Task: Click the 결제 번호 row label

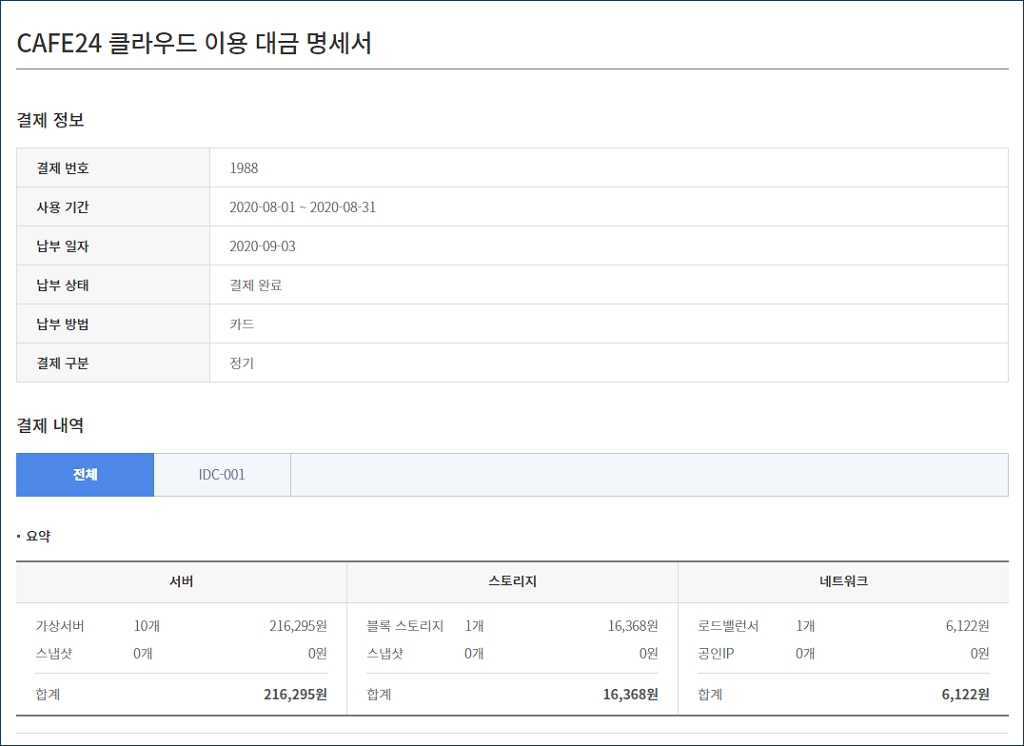Action: click(x=63, y=168)
